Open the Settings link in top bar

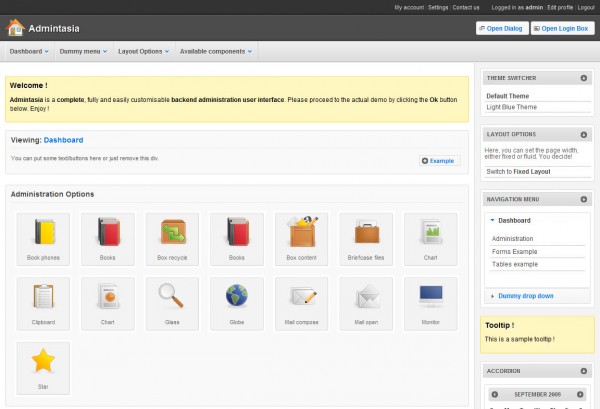(x=438, y=7)
